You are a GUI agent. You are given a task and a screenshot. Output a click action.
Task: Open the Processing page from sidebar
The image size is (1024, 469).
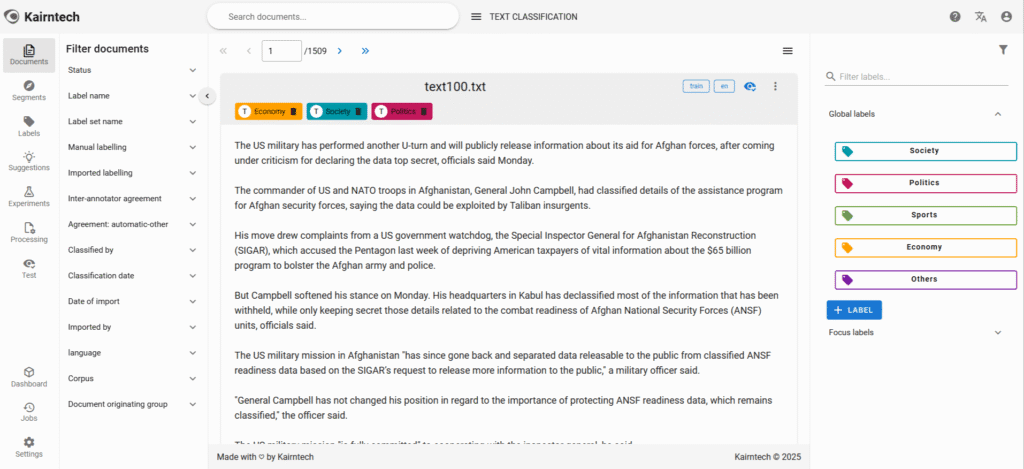29,232
